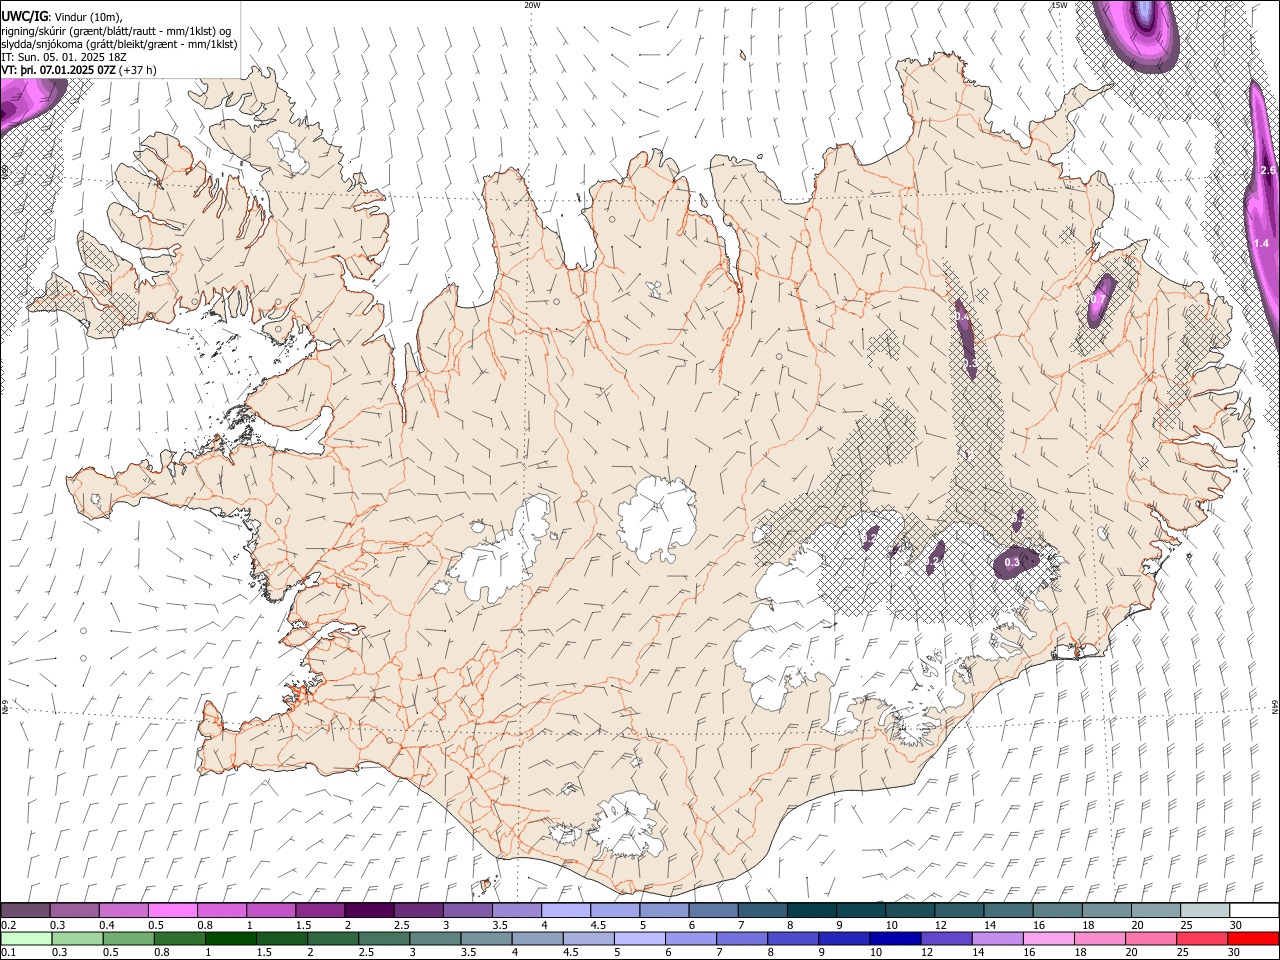Select light pink lower swatch starting at 16

point(1048,938)
